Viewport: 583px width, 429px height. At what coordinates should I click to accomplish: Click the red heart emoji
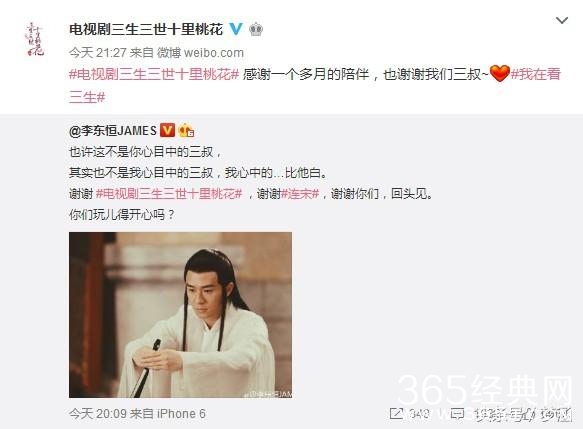click(x=499, y=73)
